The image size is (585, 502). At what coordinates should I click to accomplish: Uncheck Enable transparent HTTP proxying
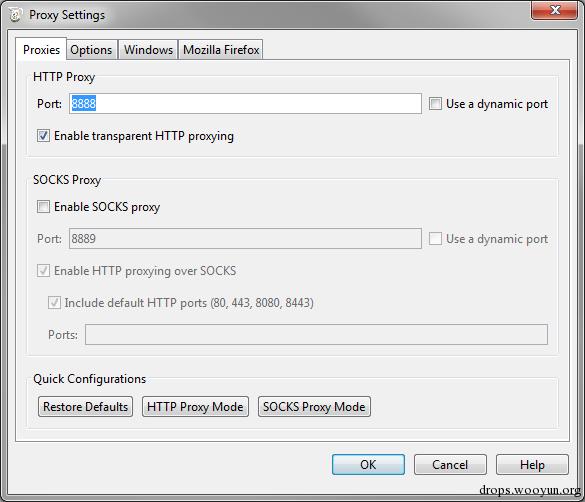[x=43, y=136]
